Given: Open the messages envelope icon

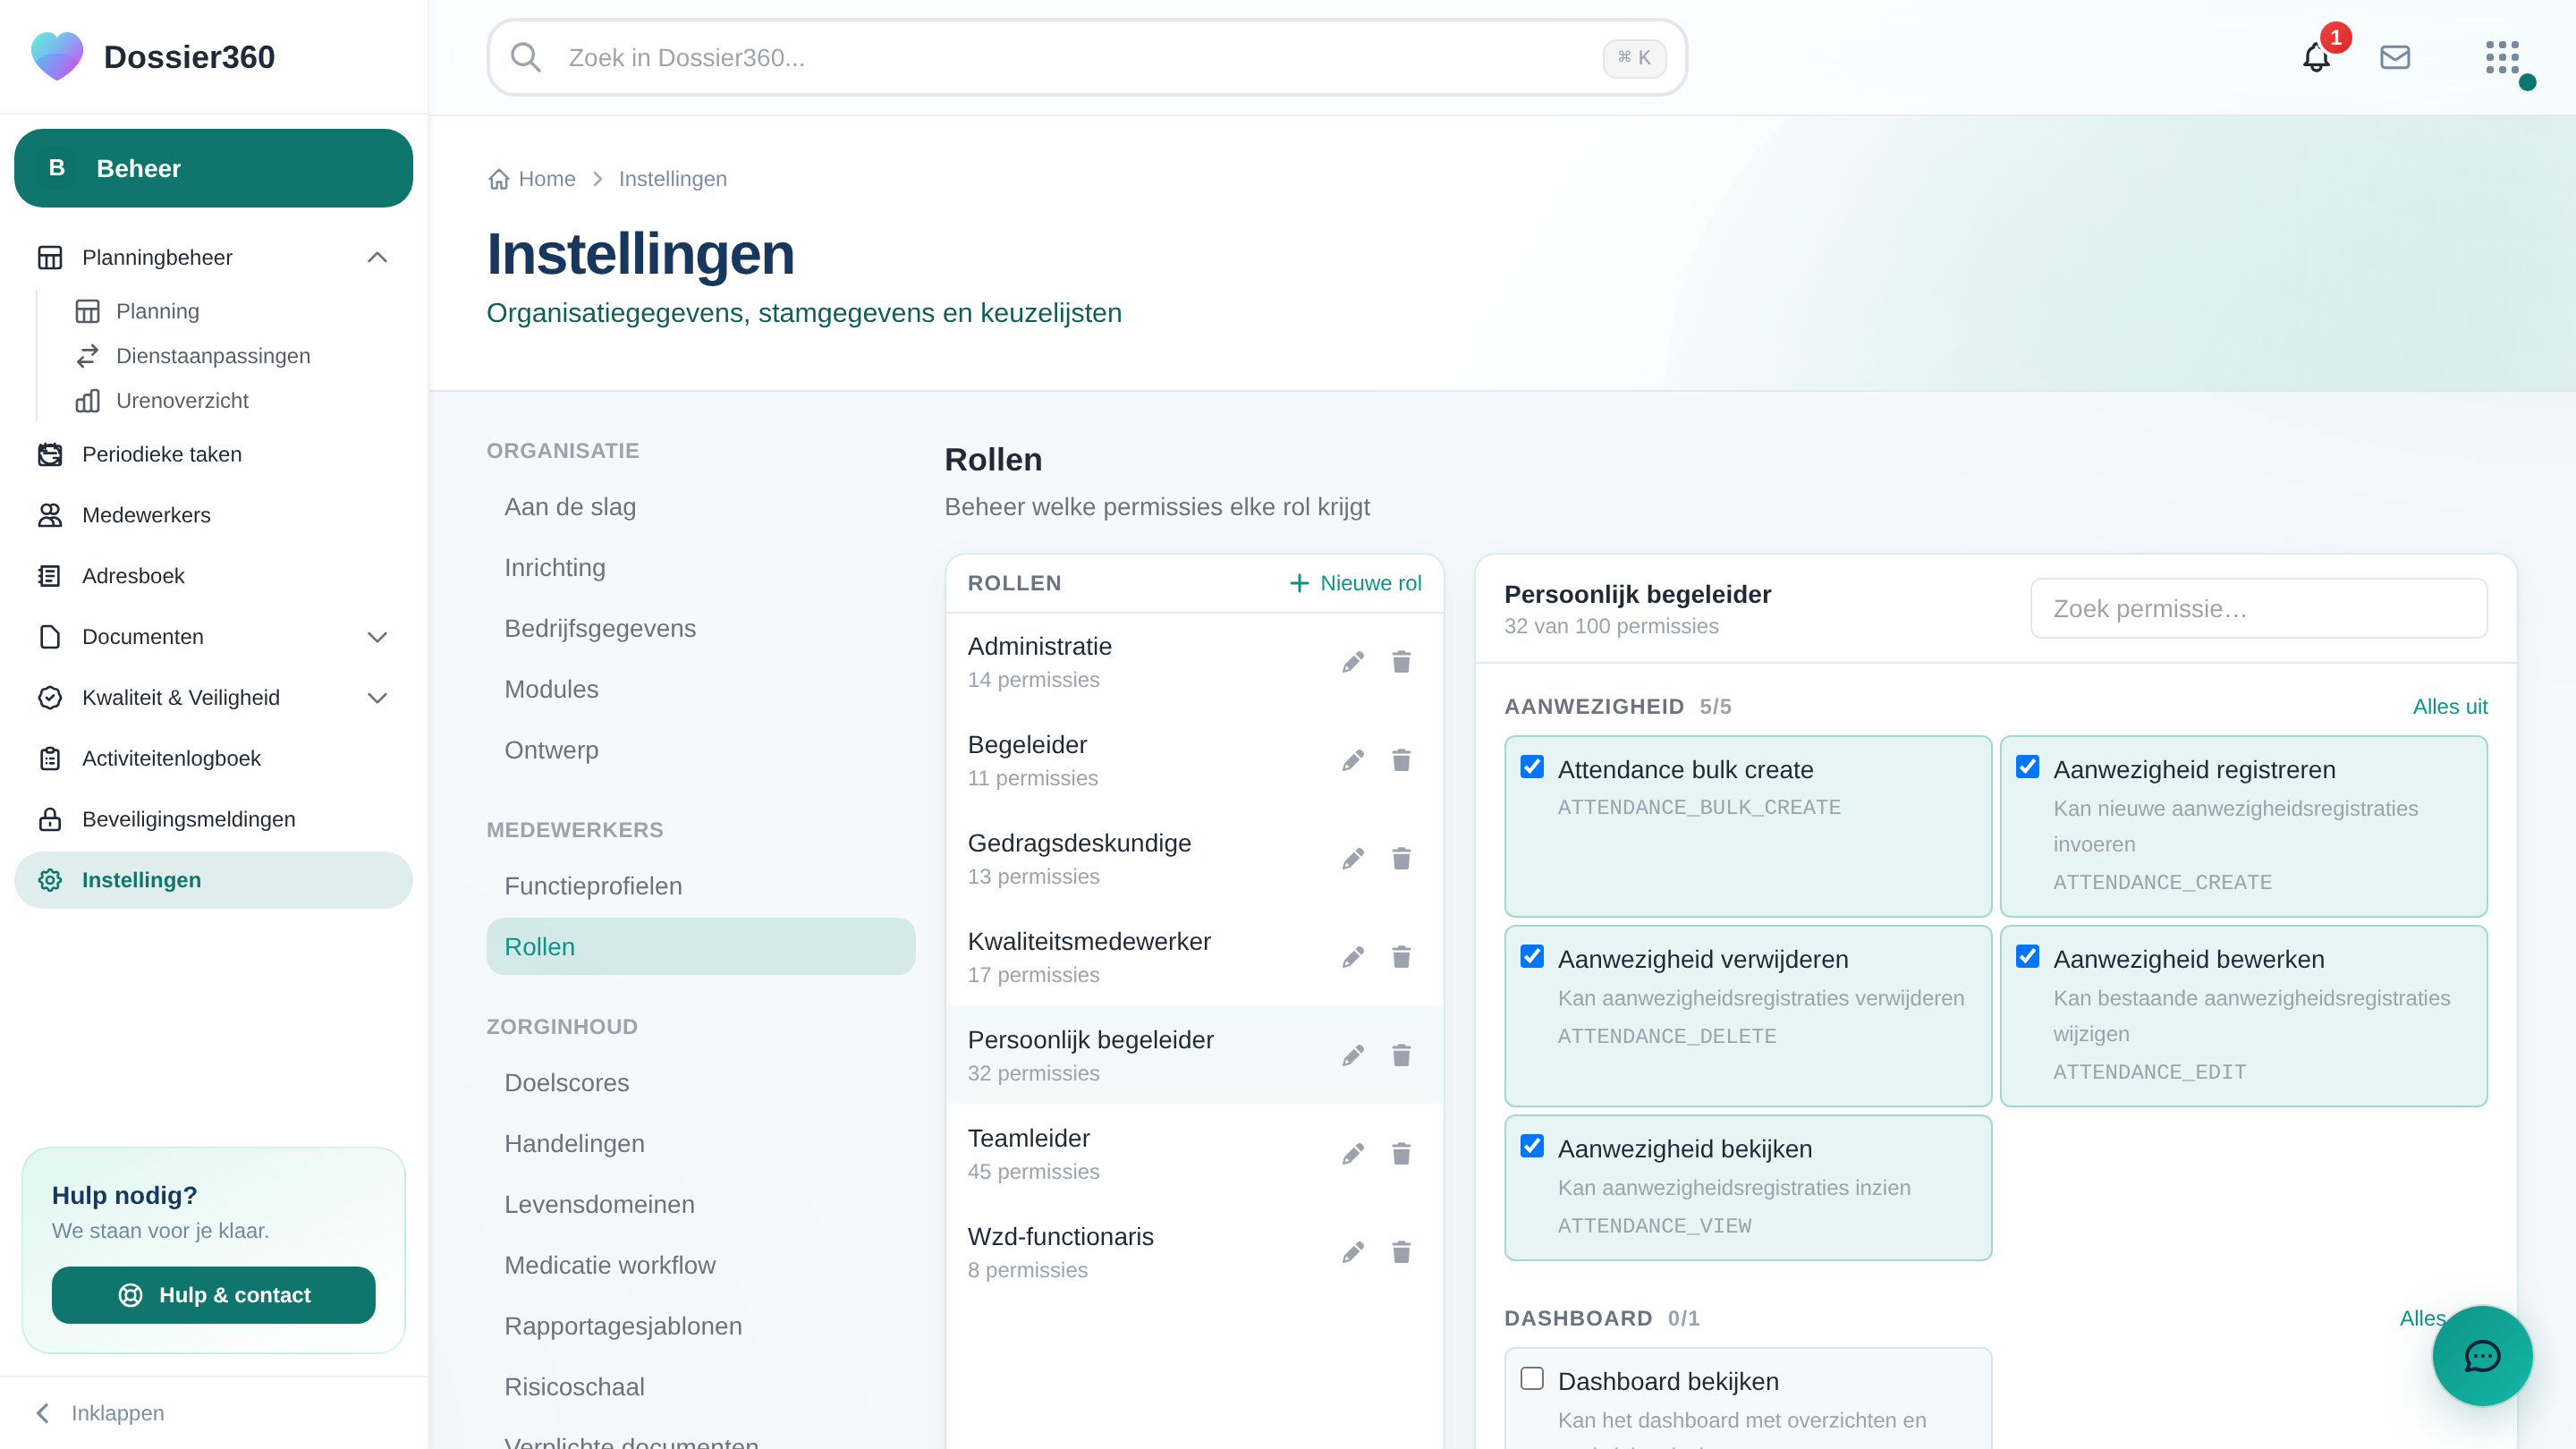Looking at the screenshot, I should coord(2395,57).
